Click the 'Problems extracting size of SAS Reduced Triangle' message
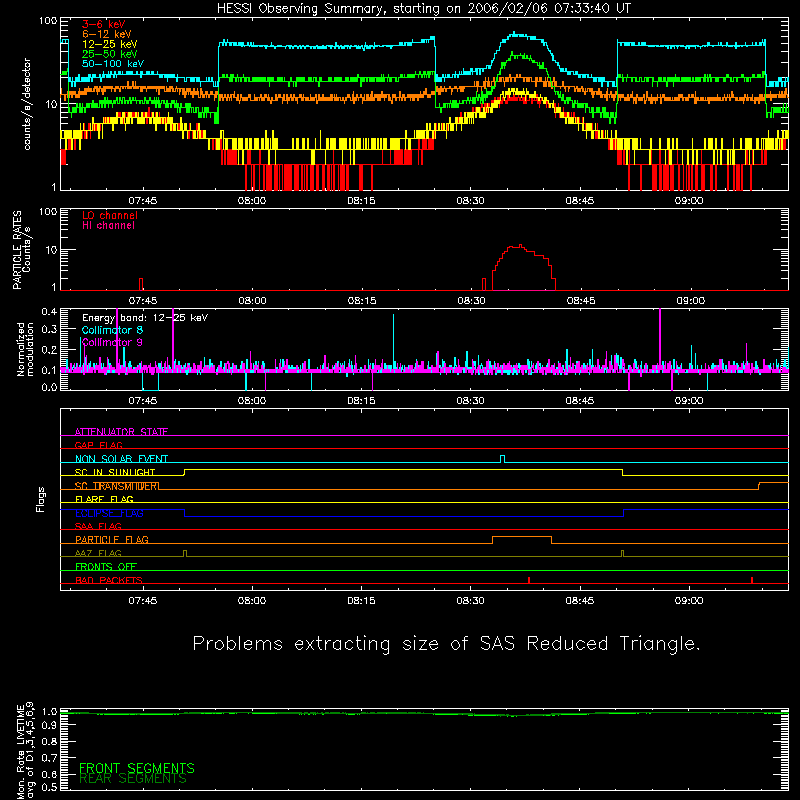The width and height of the screenshot is (800, 800). [x=446, y=644]
